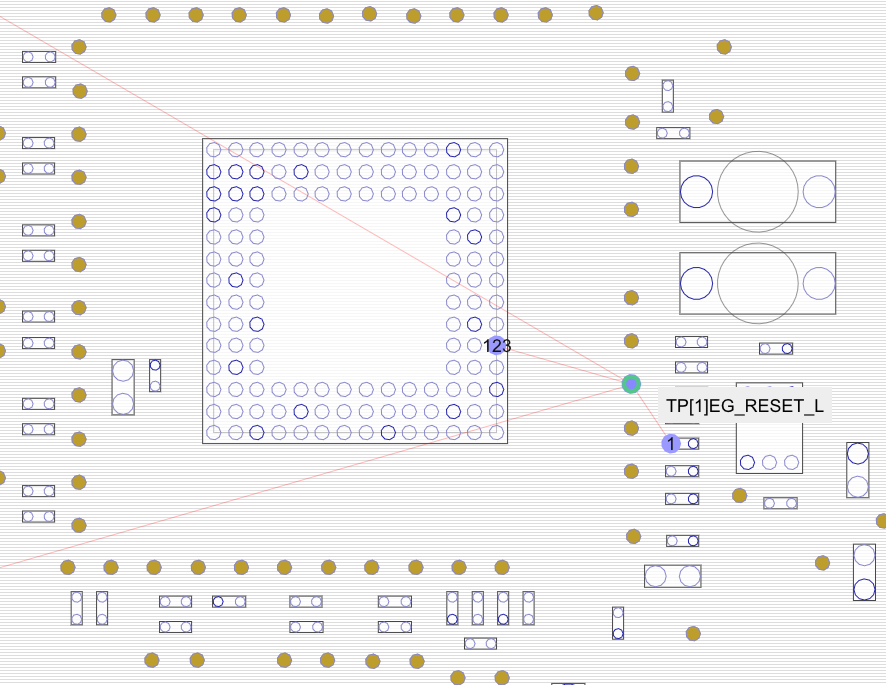Select right pad of the lower capacitor
886x685 pixels.
[x=818, y=283]
